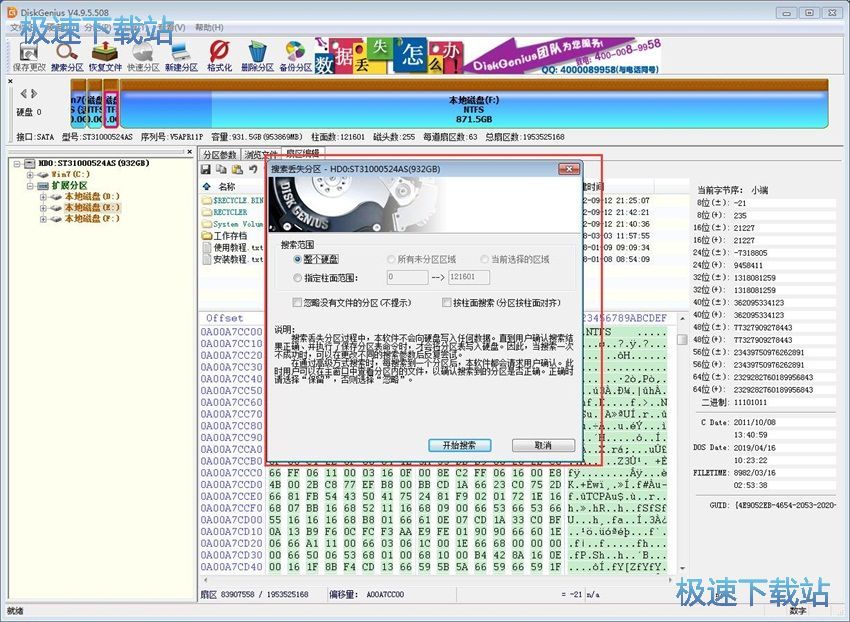Go to previous disk with left arrow
Image resolution: width=850 pixels, height=622 pixels.
tap(23, 94)
